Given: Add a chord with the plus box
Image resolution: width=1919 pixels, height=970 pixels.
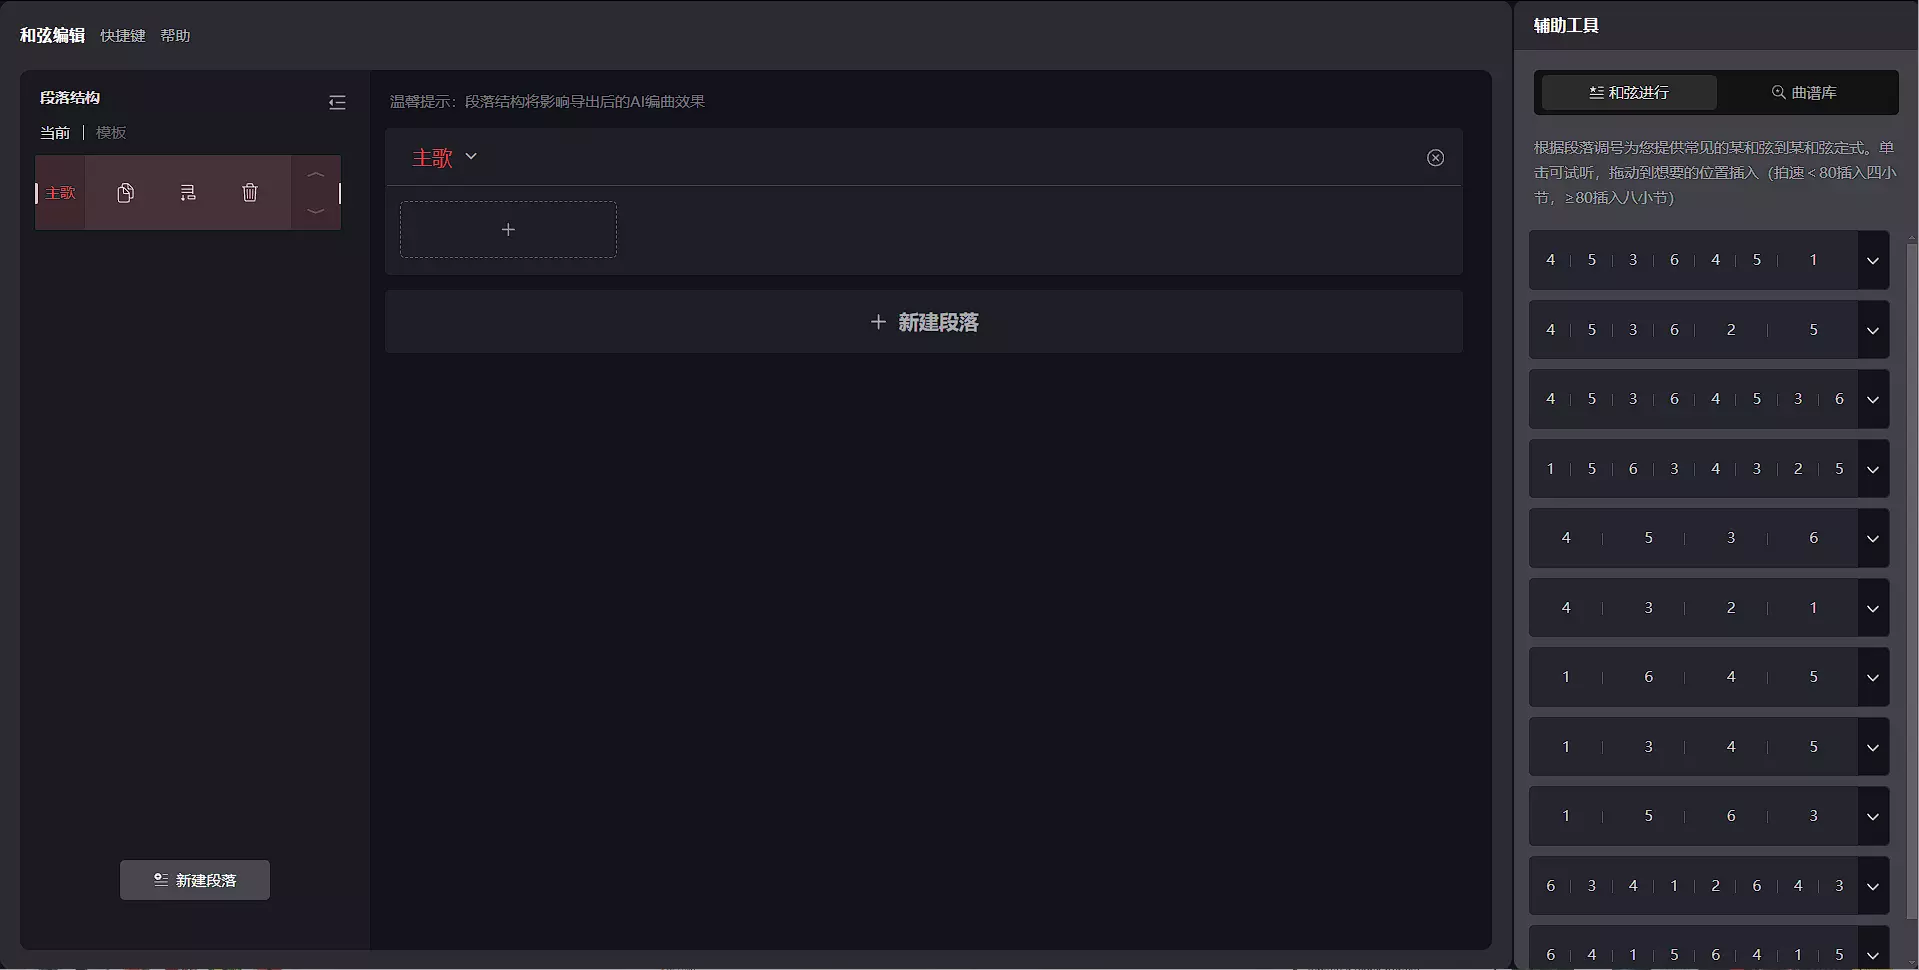Looking at the screenshot, I should pos(508,230).
